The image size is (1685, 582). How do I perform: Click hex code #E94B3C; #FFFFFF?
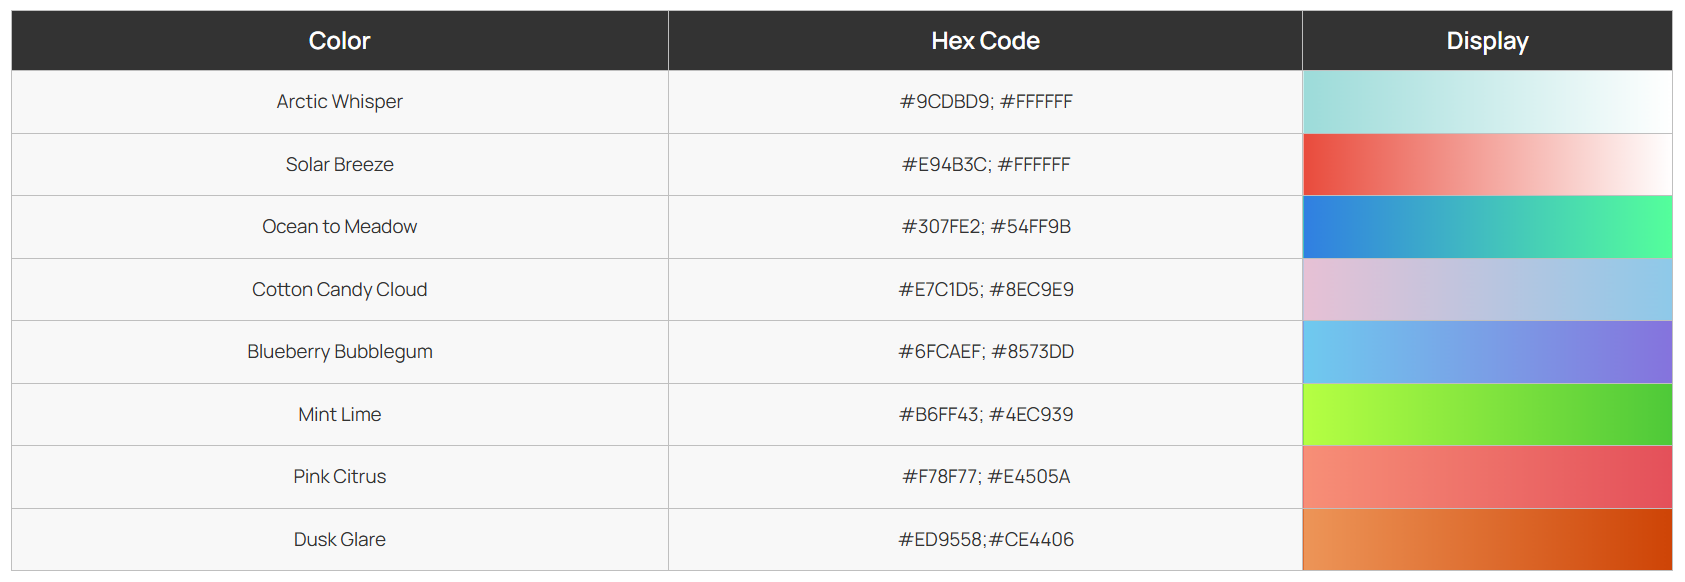[986, 164]
